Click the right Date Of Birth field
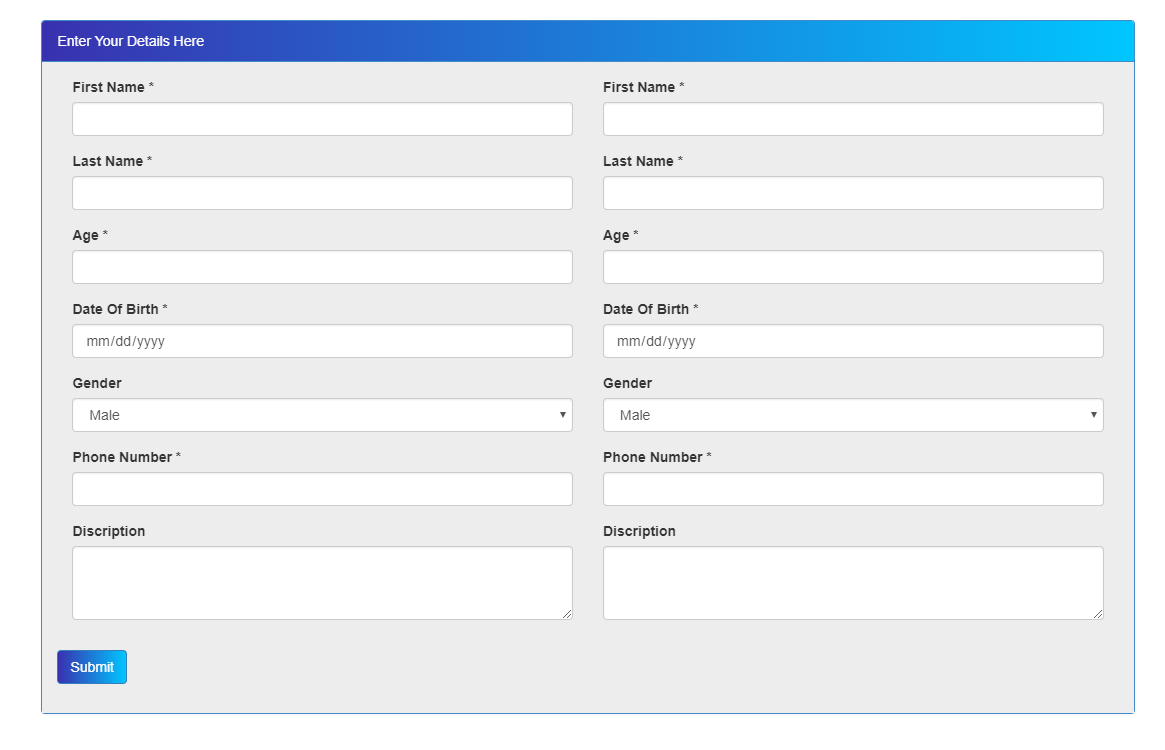This screenshot has height=750, width=1165. pos(852,340)
